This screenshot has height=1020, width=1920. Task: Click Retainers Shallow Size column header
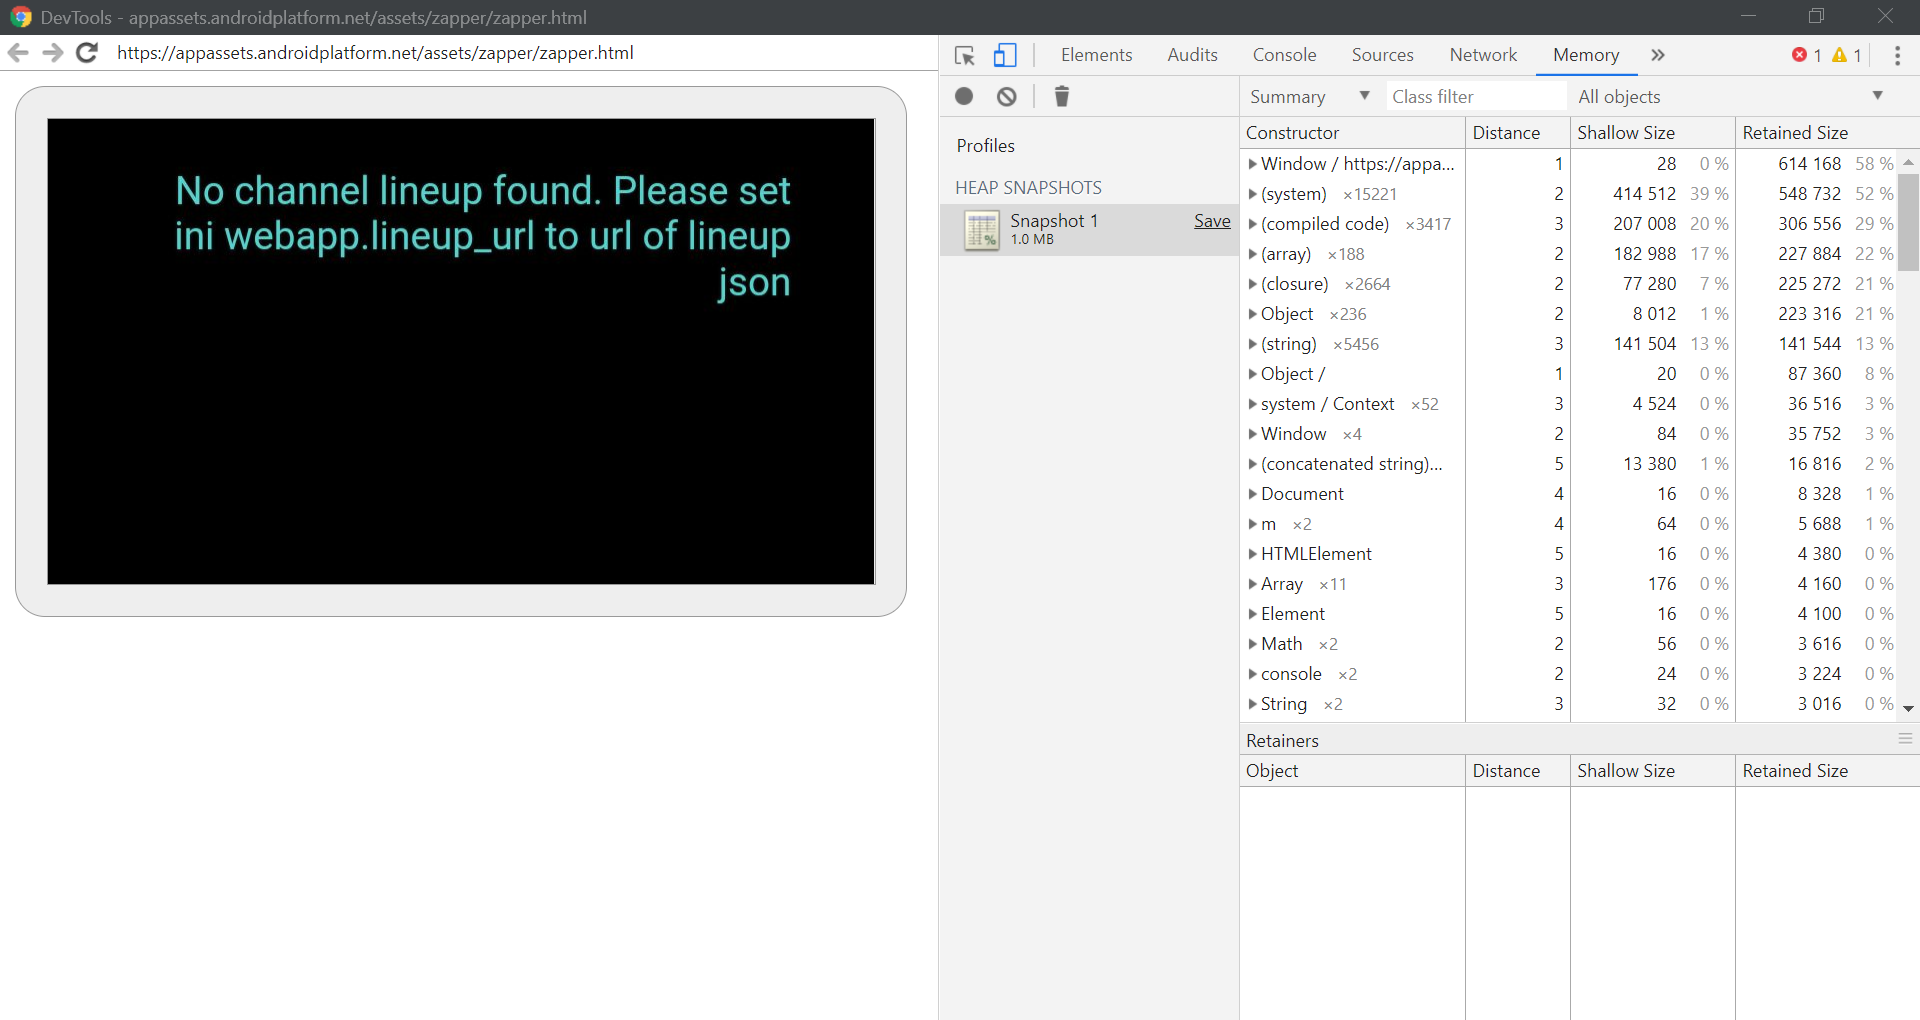1652,770
